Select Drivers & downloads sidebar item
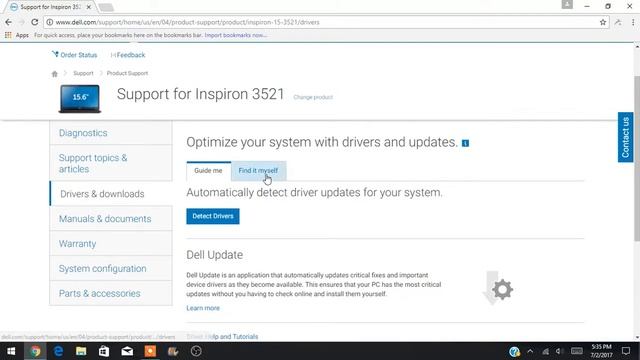This screenshot has width=640, height=360. [x=111, y=194]
